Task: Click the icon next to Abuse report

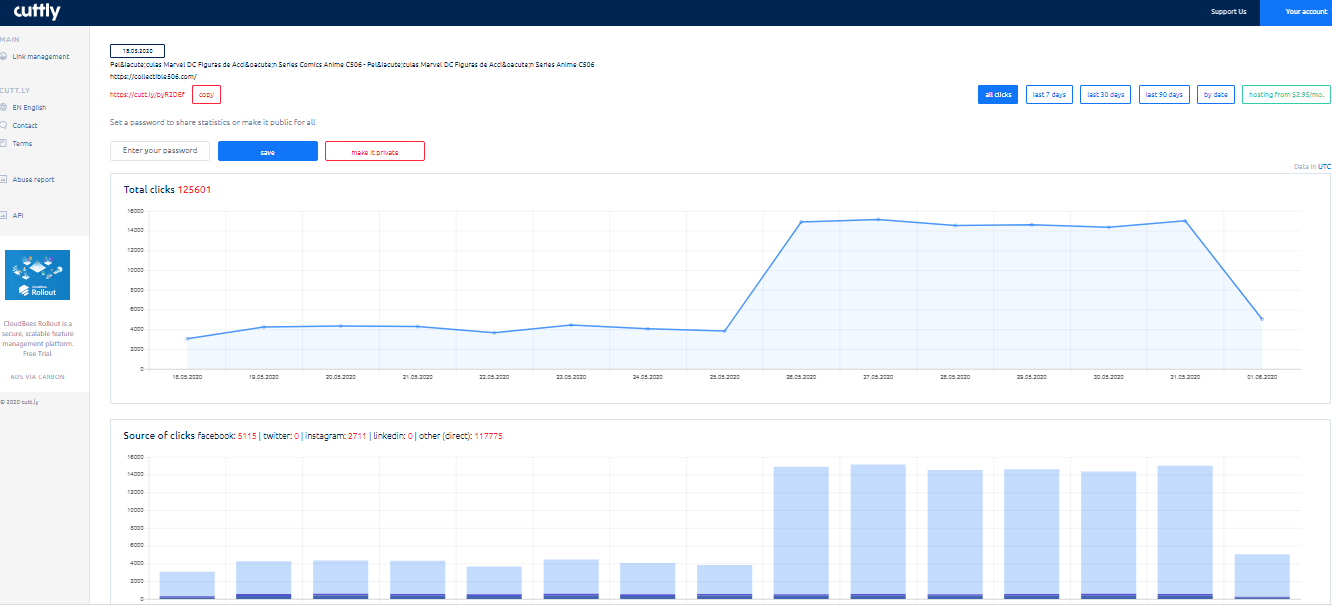Action: tap(4, 179)
